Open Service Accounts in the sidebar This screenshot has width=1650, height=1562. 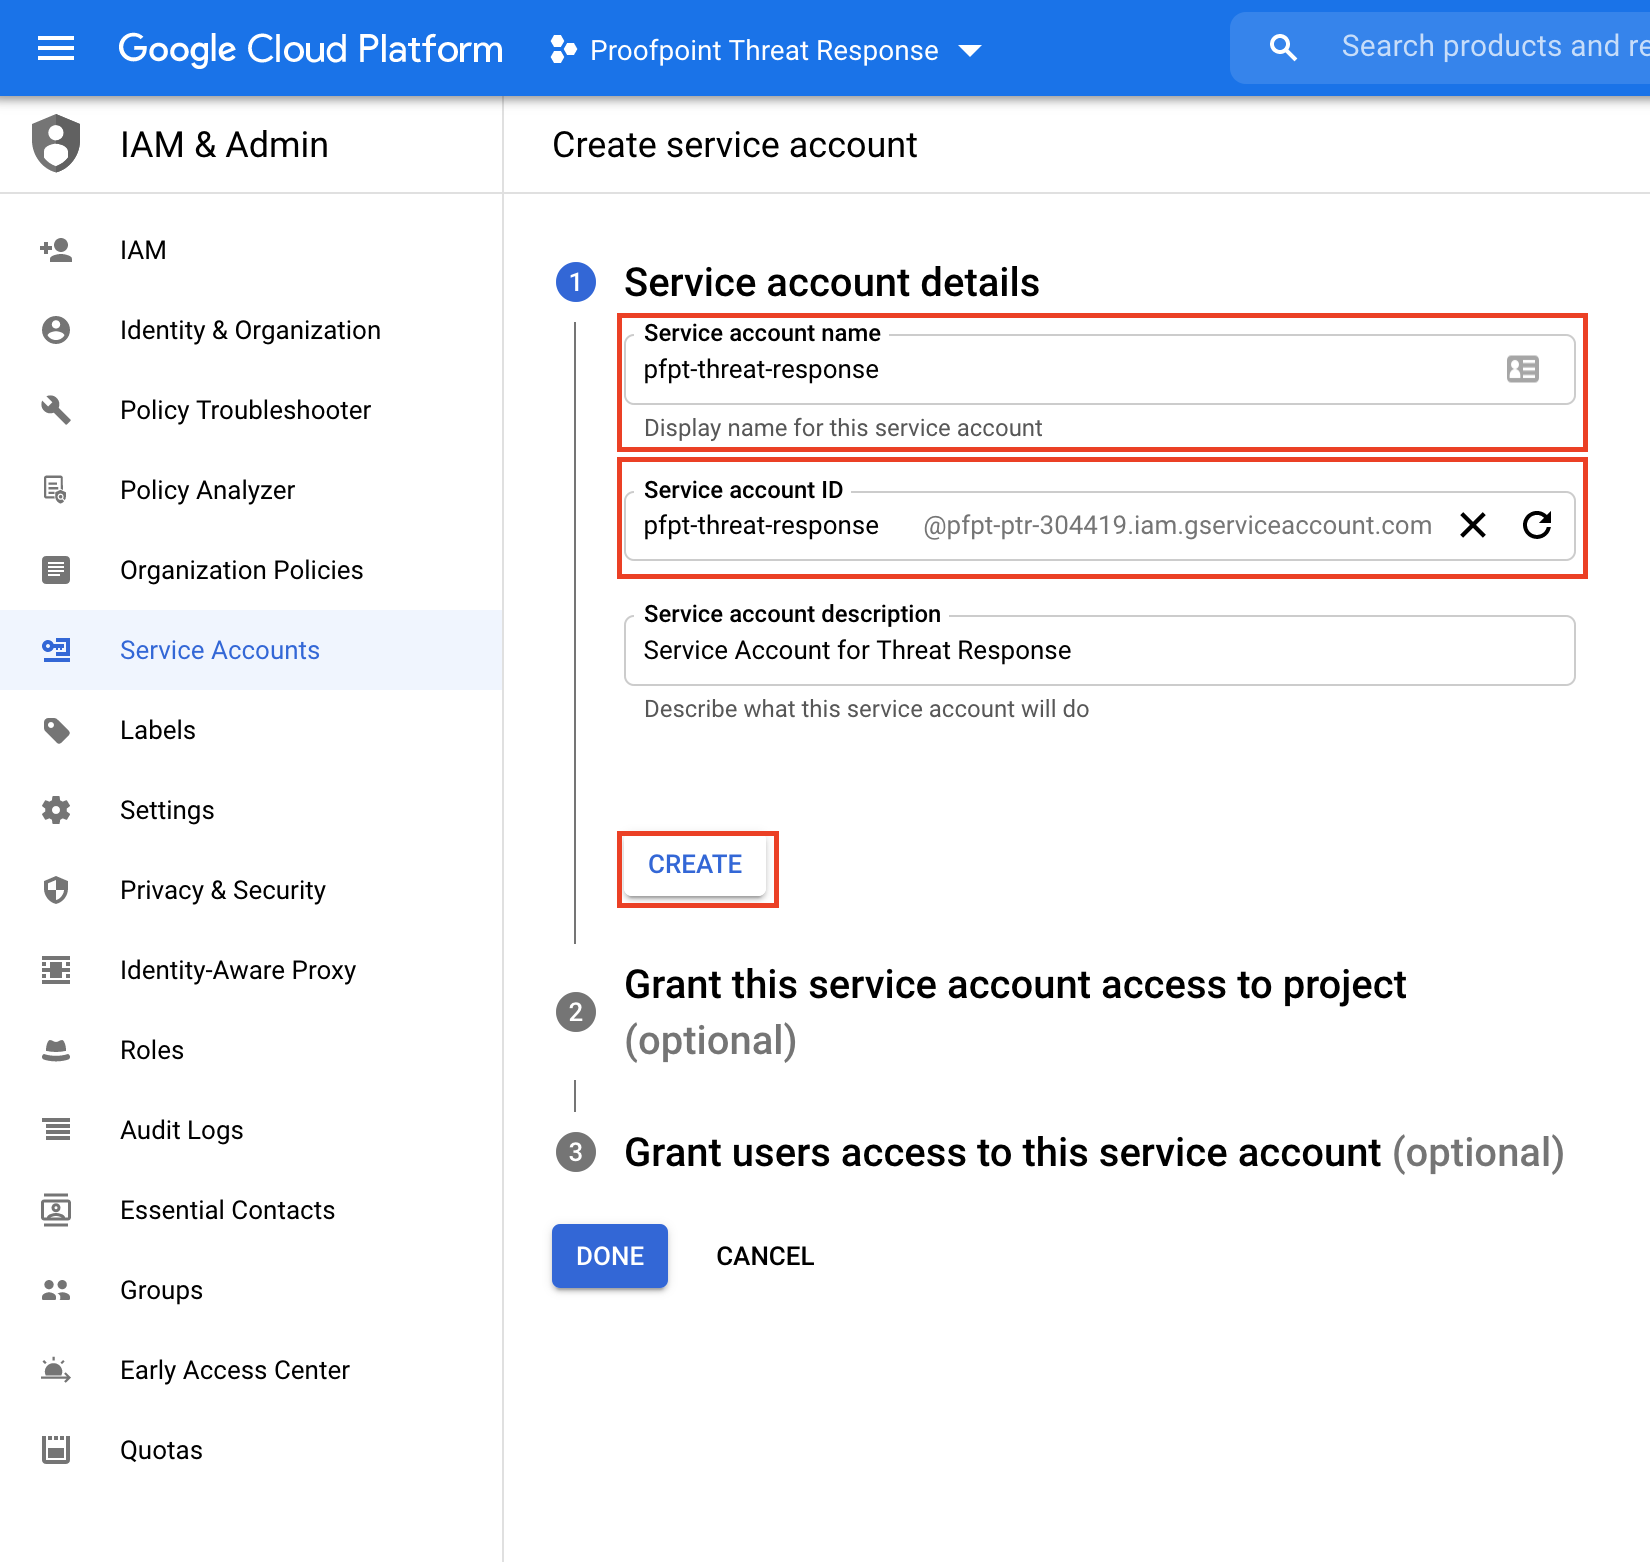(x=219, y=650)
